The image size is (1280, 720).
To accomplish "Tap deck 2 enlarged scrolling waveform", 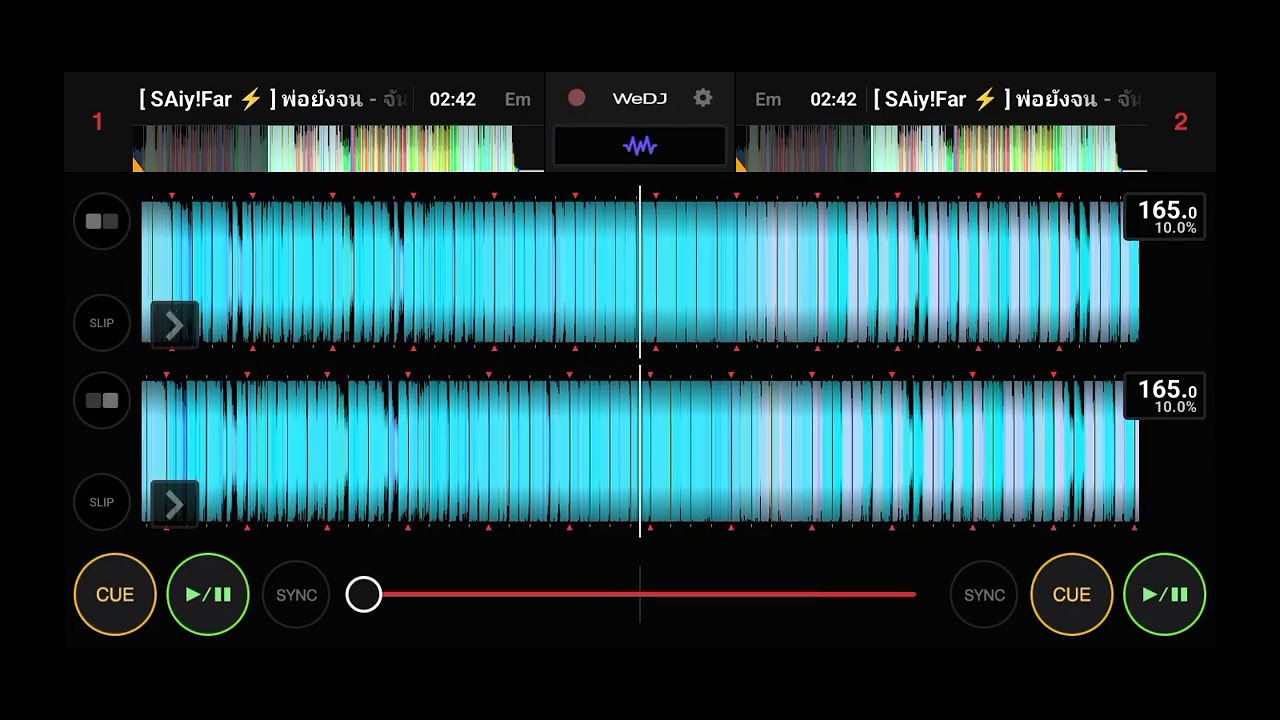I will coord(640,451).
